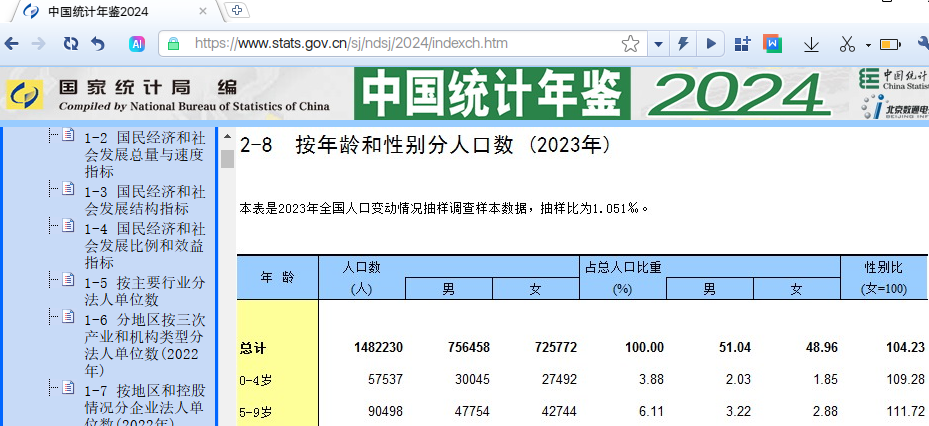Open the extensions grid icon

(x=742, y=44)
